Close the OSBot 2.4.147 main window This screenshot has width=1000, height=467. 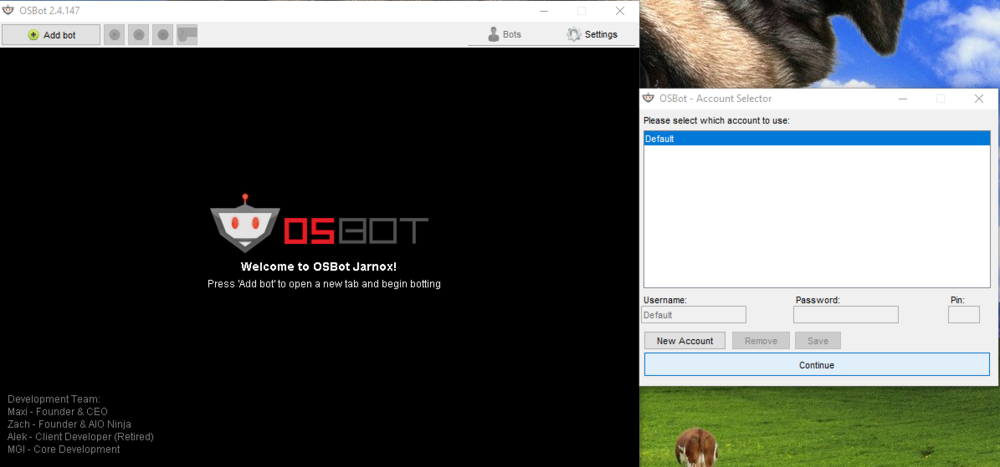point(620,11)
